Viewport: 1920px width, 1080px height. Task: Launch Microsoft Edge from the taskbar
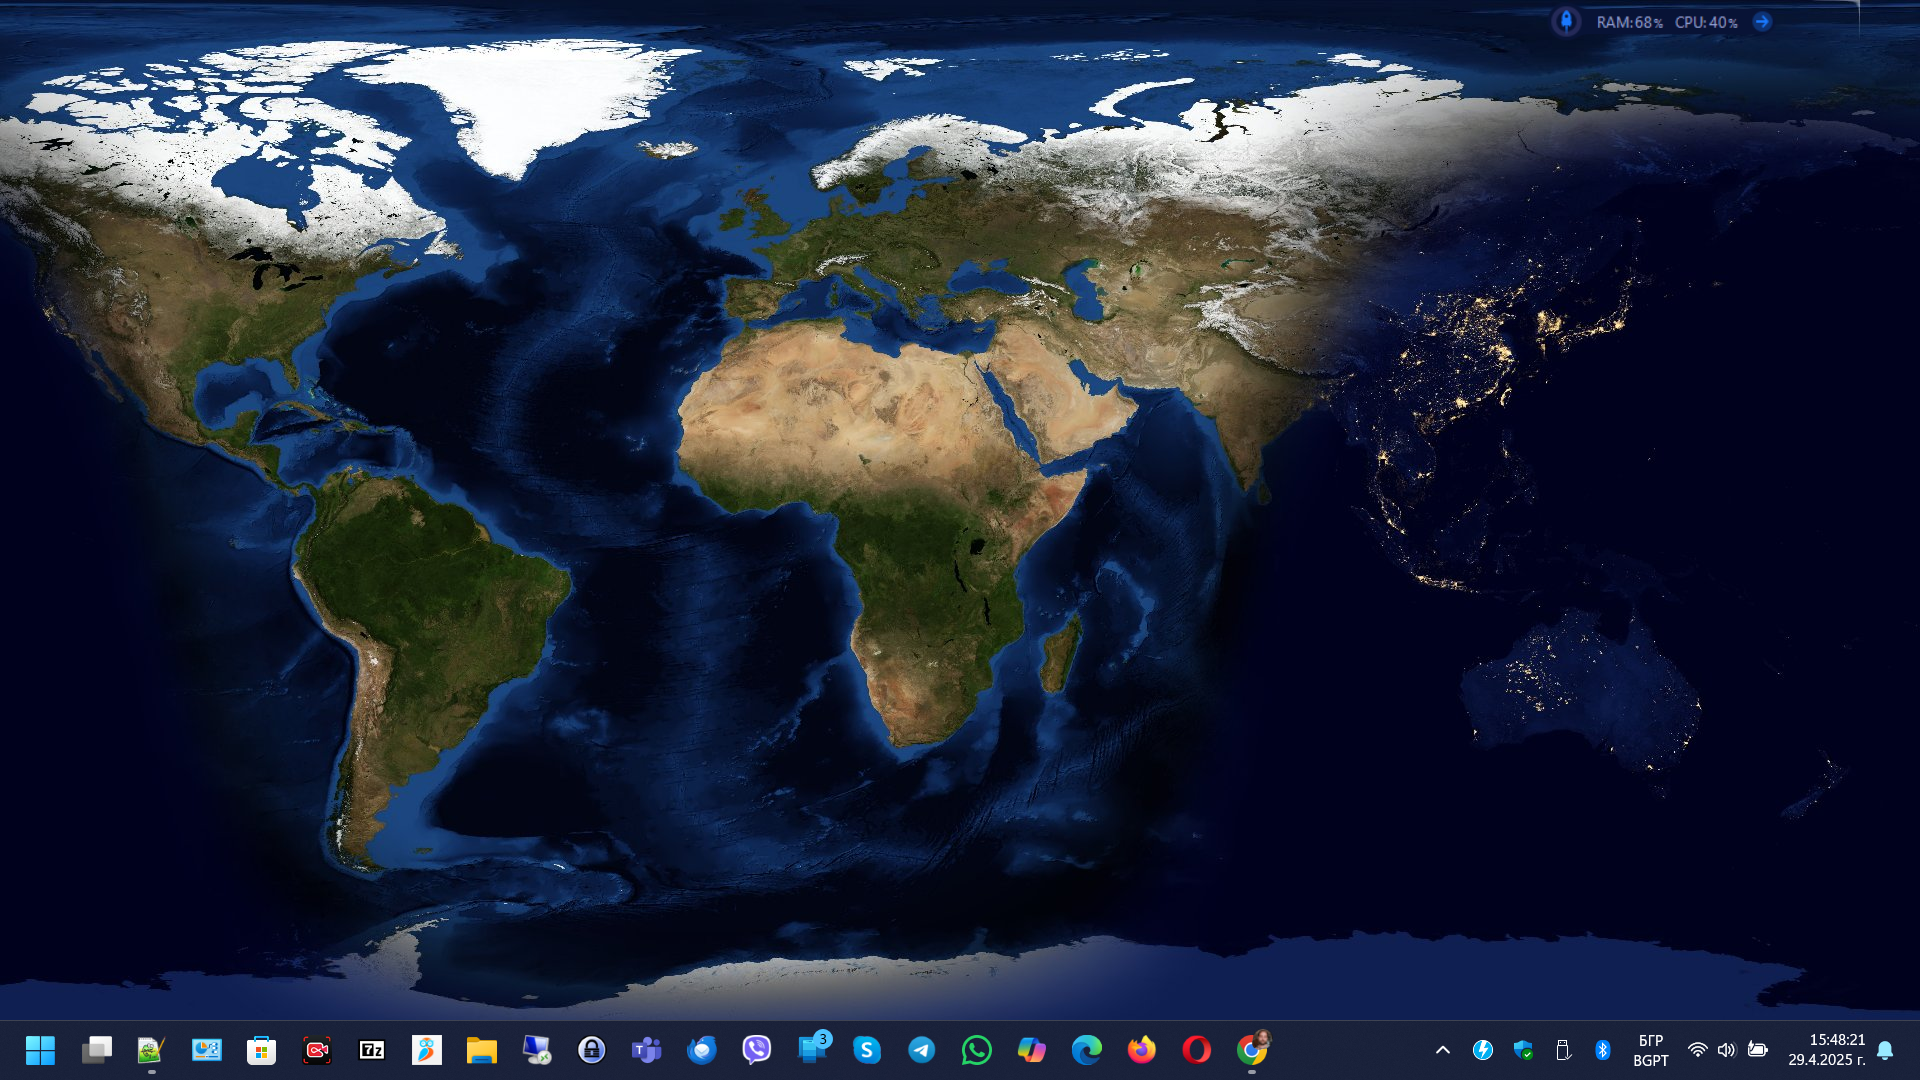(x=1087, y=1050)
